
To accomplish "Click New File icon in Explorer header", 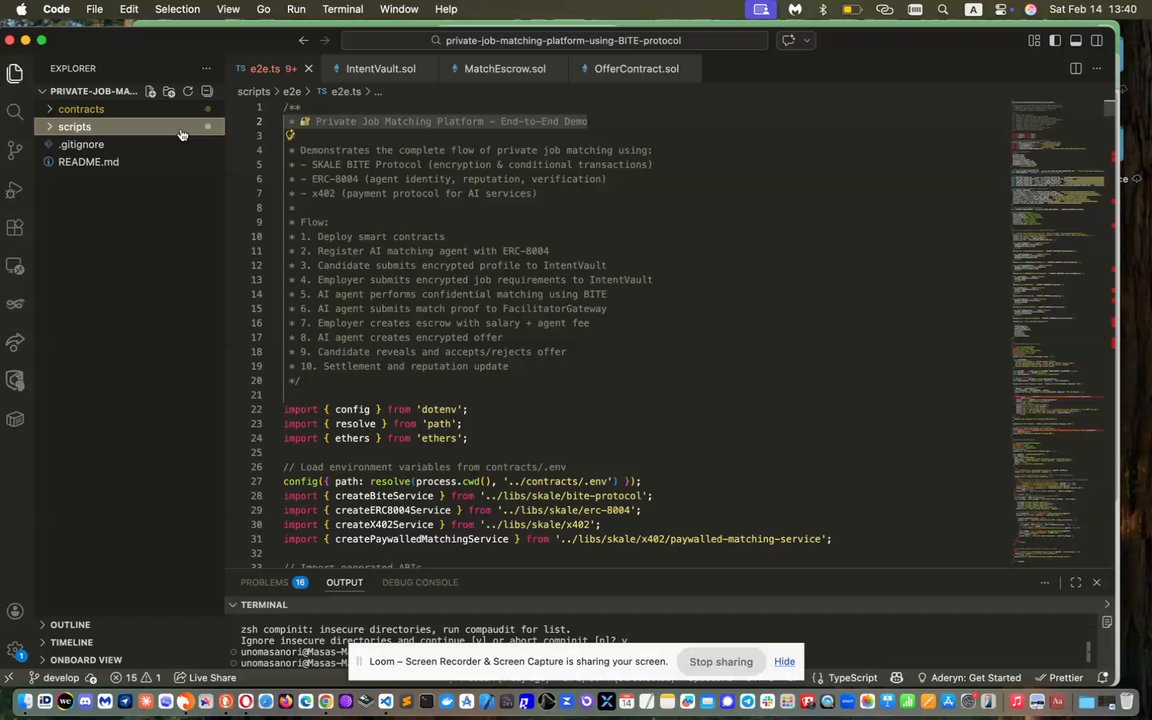I will pyautogui.click(x=150, y=91).
